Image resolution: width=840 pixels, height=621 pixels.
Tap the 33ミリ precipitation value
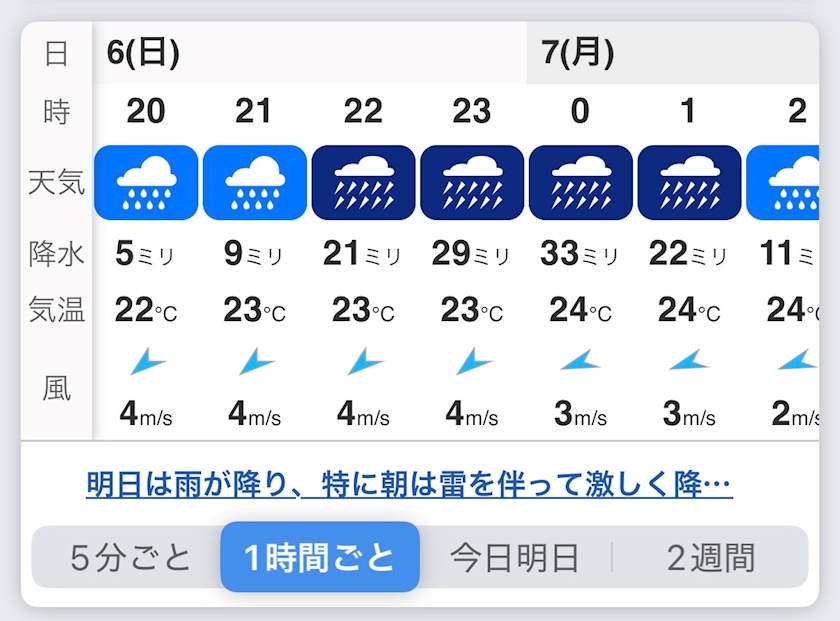pyautogui.click(x=580, y=253)
